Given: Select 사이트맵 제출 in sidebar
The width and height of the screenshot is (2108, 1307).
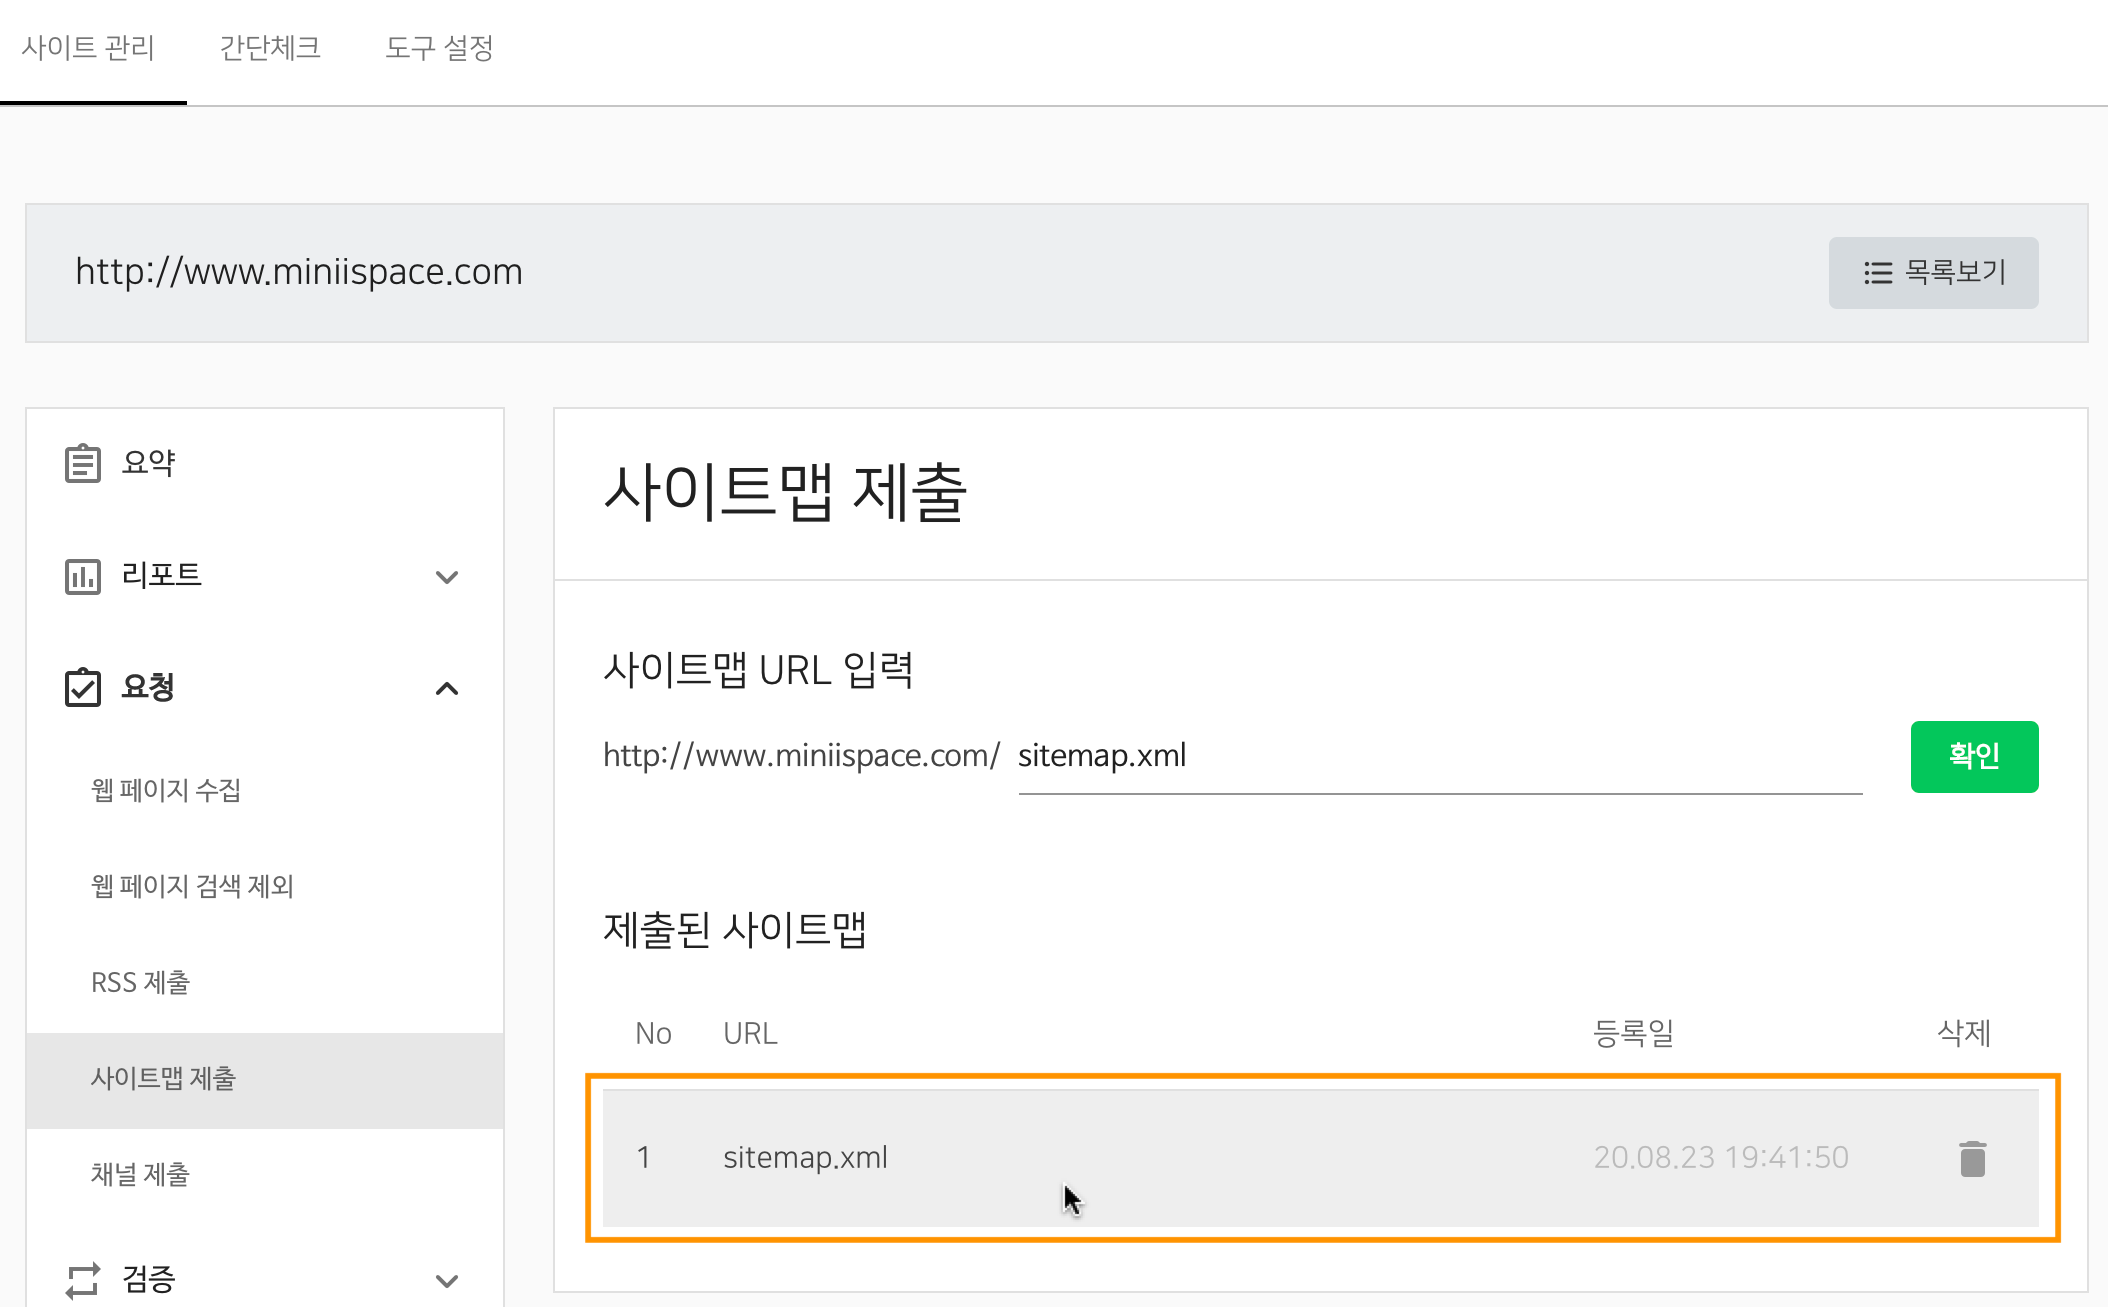Looking at the screenshot, I should pyautogui.click(x=163, y=1078).
